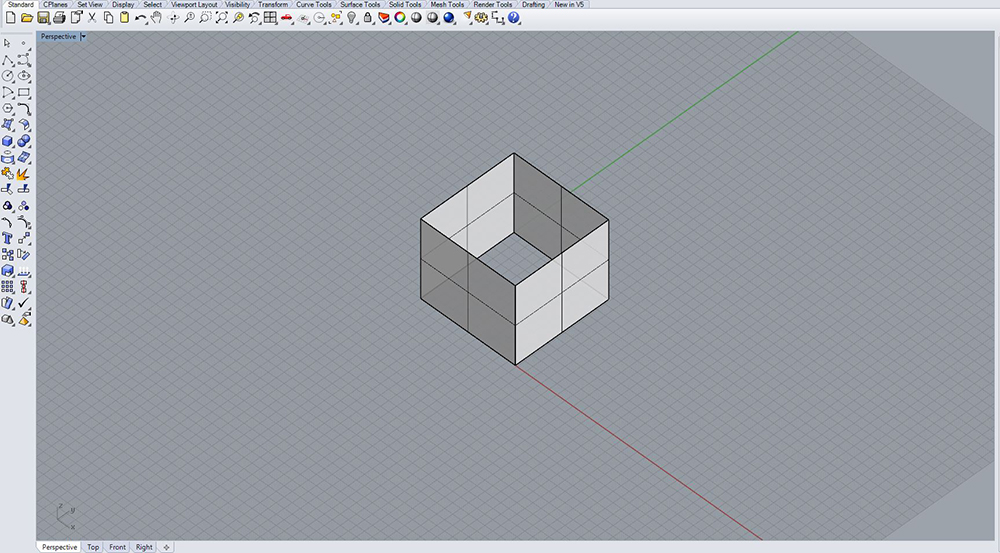Go to the Render Tools tab
This screenshot has width=1000, height=553.
click(x=493, y=4)
